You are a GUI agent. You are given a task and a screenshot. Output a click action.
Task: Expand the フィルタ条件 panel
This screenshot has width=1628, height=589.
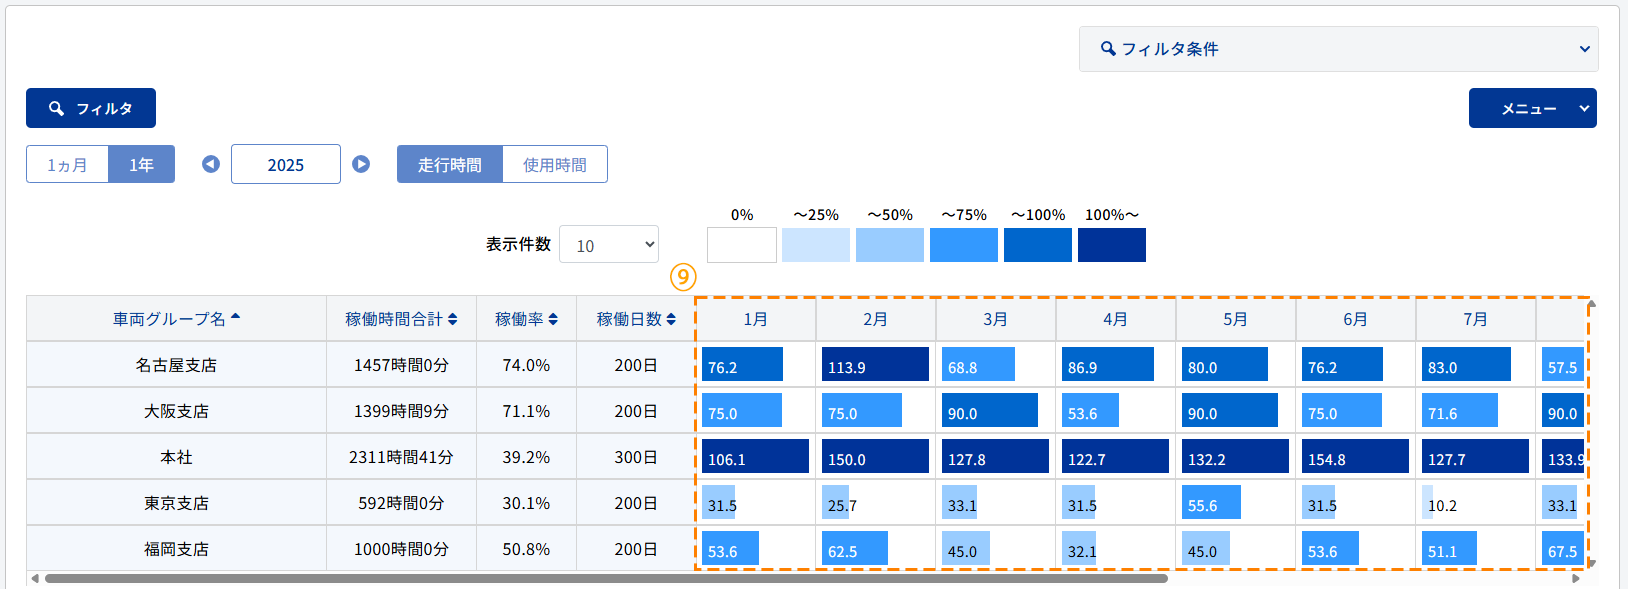tap(1338, 49)
